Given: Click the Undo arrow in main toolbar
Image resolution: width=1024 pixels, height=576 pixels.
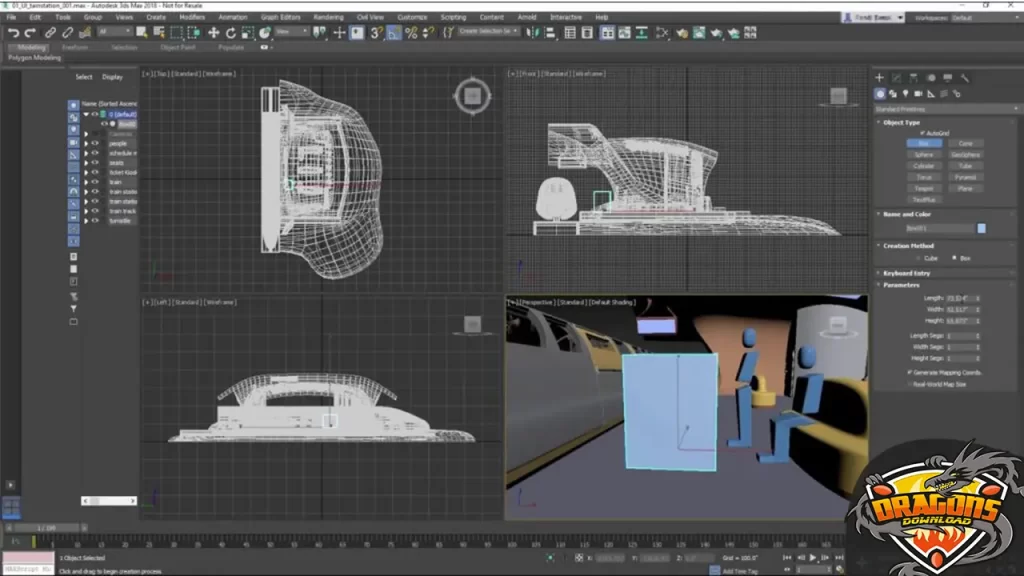Looking at the screenshot, I should point(13,33).
